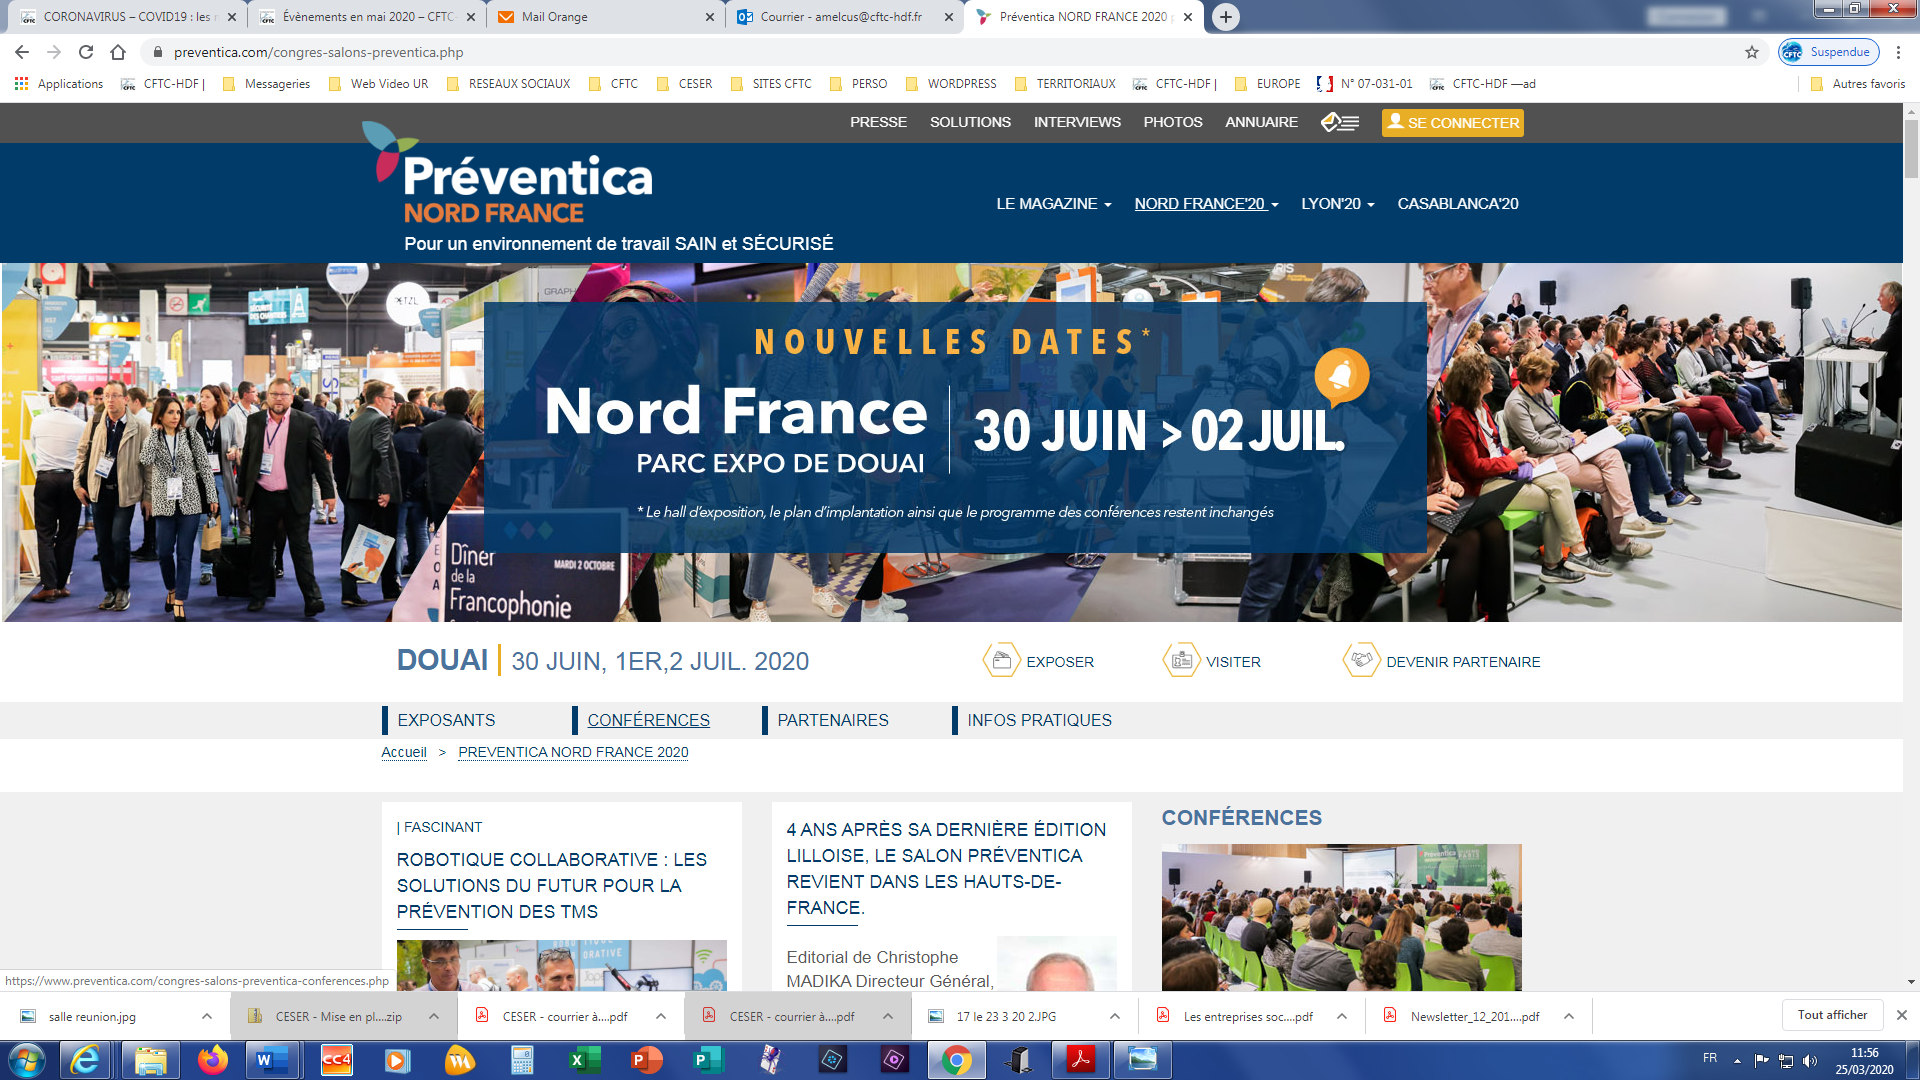The width and height of the screenshot is (1920, 1080).
Task: Open the ANNUAIRE link
Action: [x=1261, y=122]
